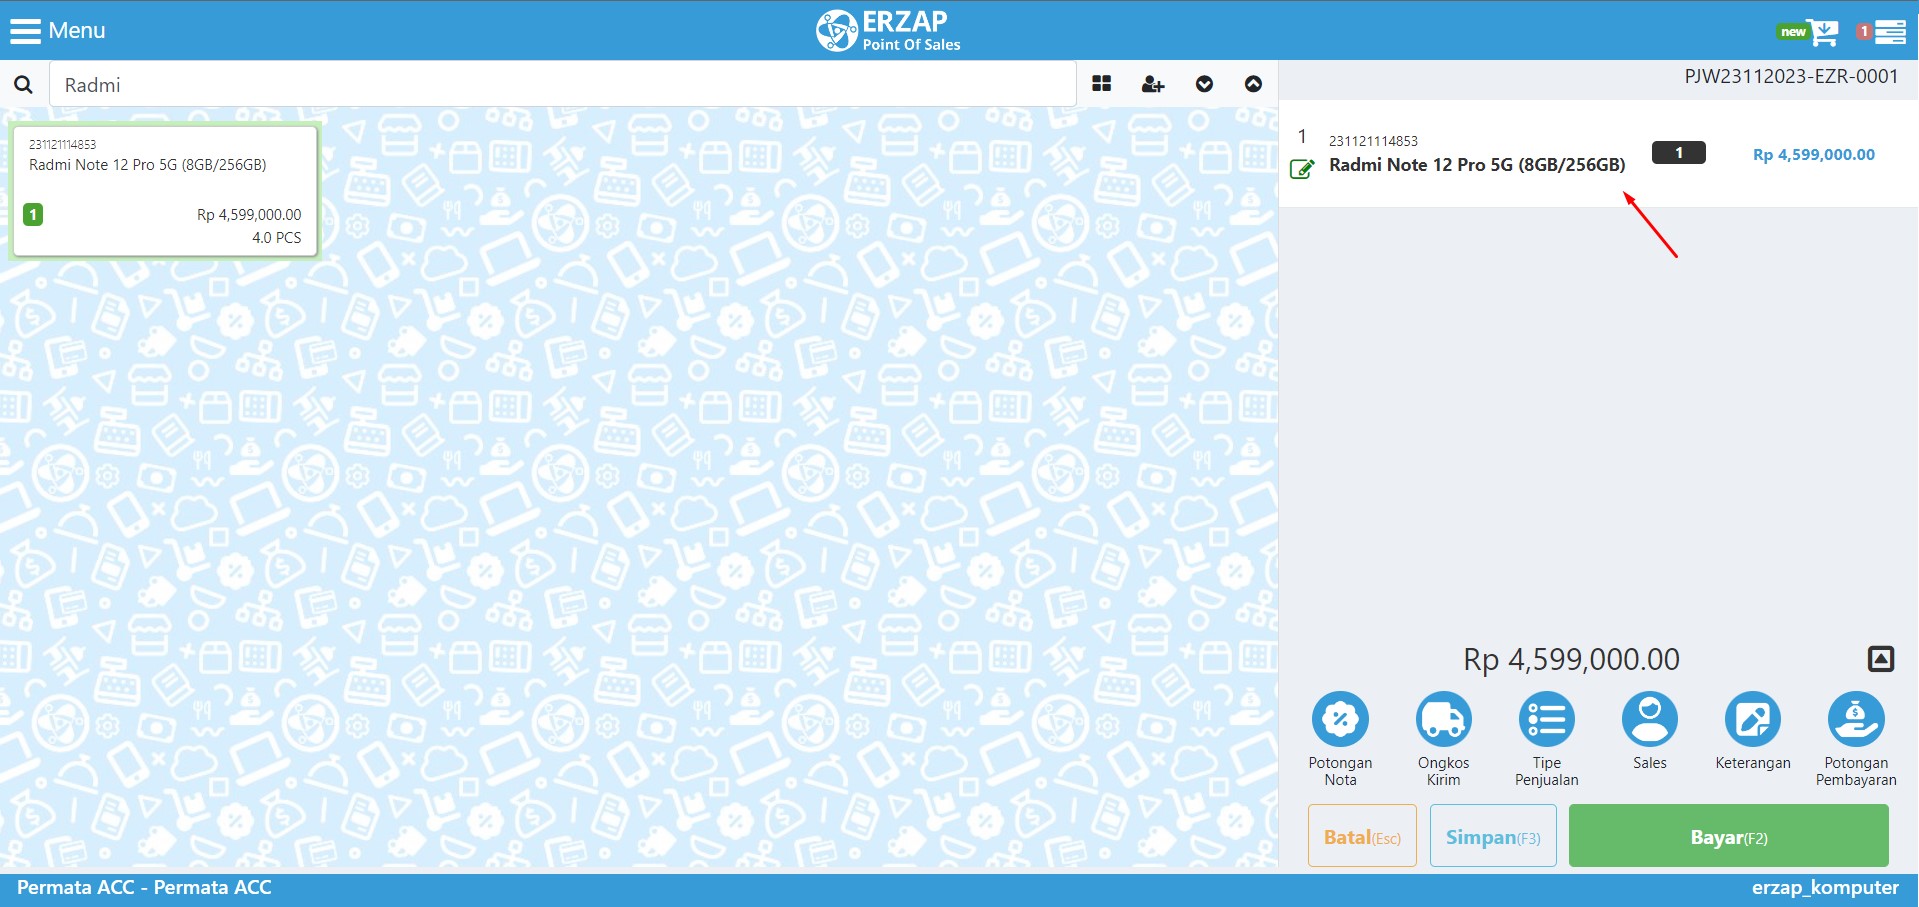Click into the Radmi search field

[x=563, y=85]
